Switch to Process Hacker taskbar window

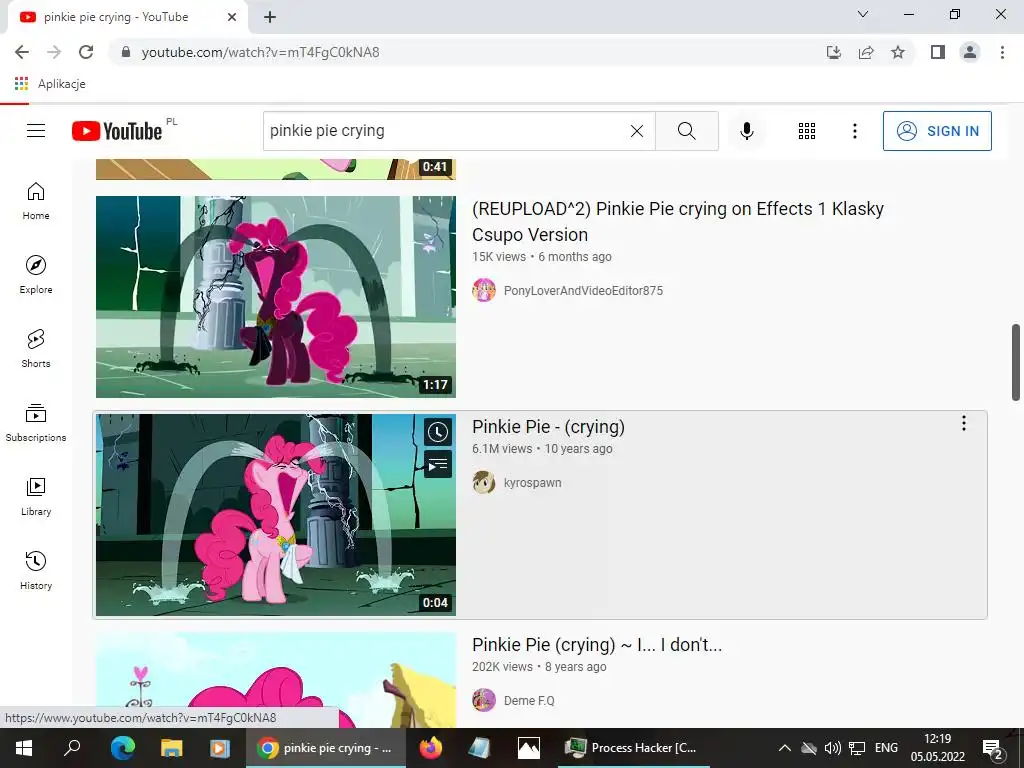[632, 748]
